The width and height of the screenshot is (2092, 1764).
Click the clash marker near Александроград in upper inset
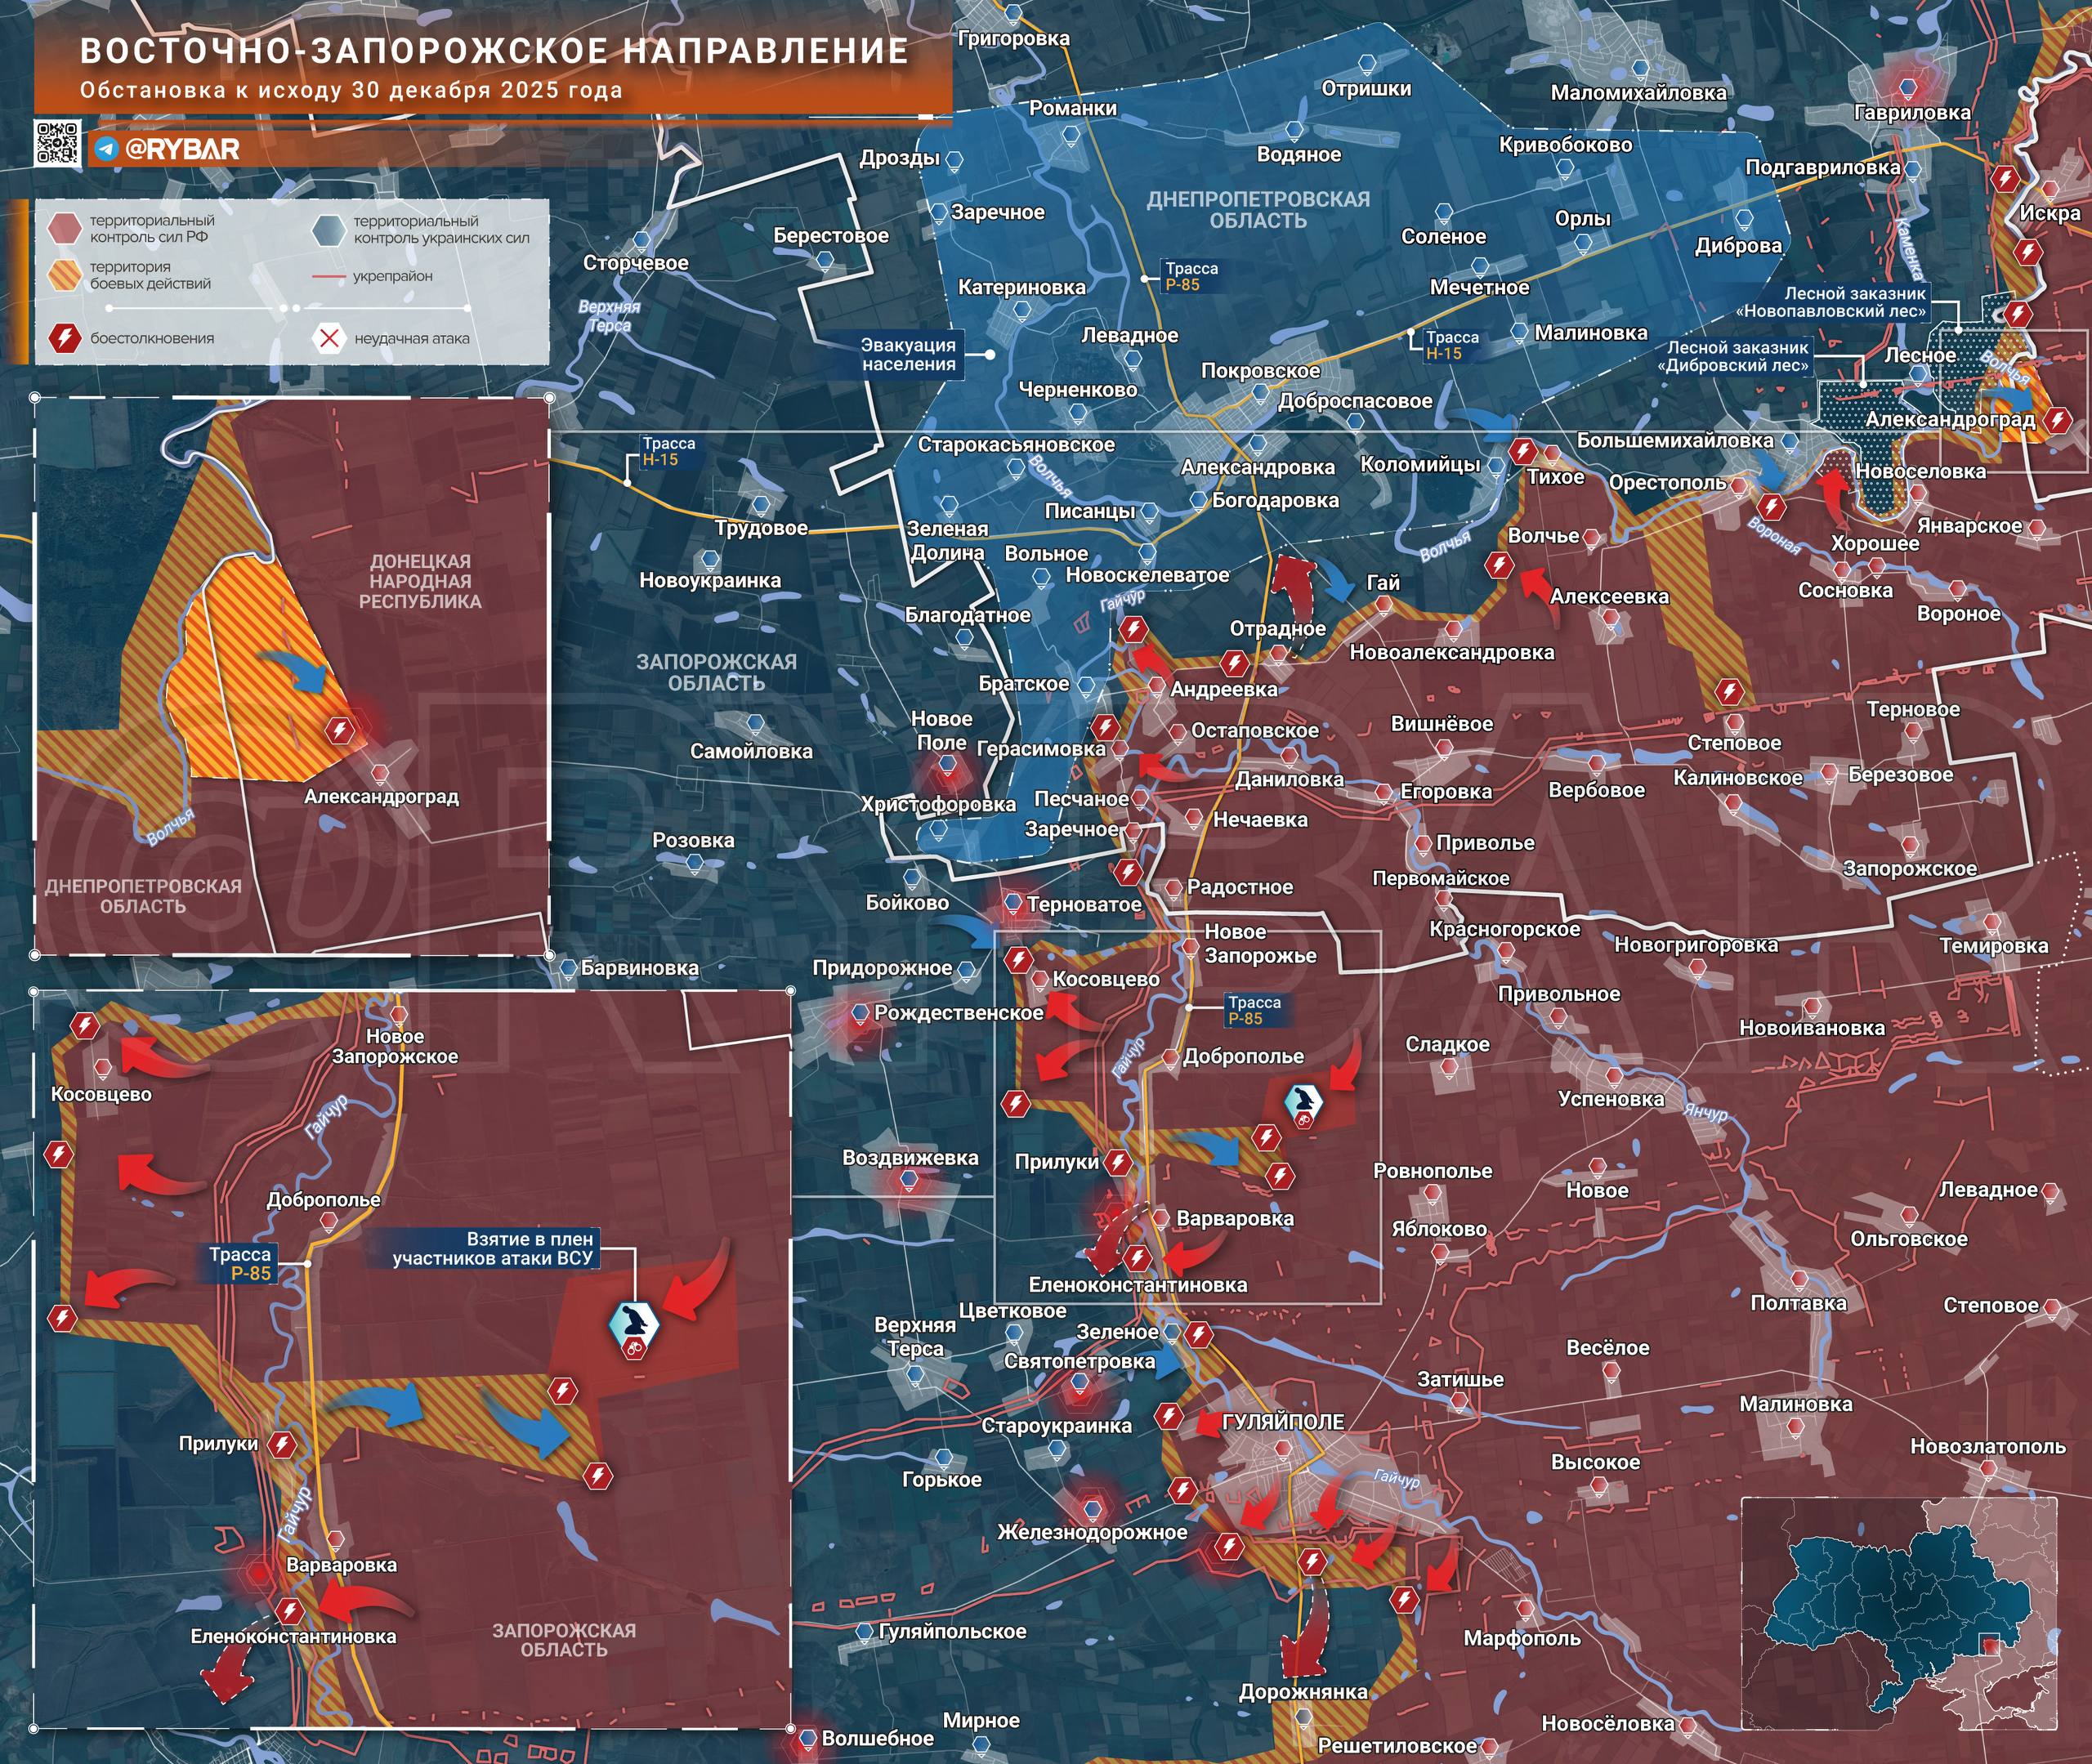coord(340,731)
